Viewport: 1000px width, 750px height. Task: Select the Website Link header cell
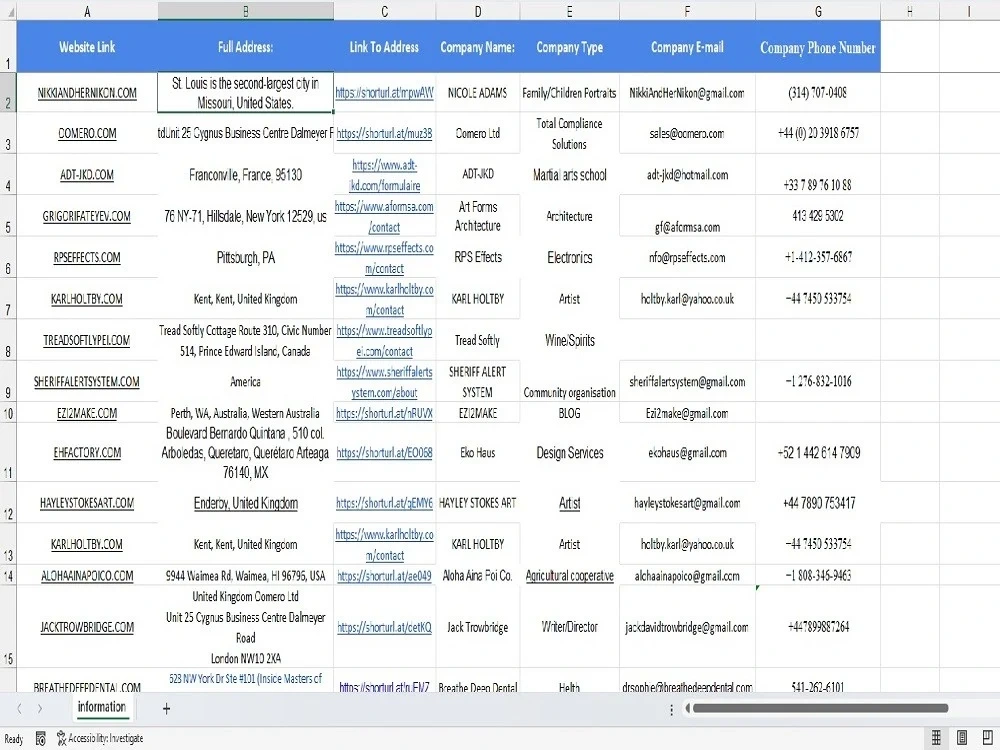point(87,47)
